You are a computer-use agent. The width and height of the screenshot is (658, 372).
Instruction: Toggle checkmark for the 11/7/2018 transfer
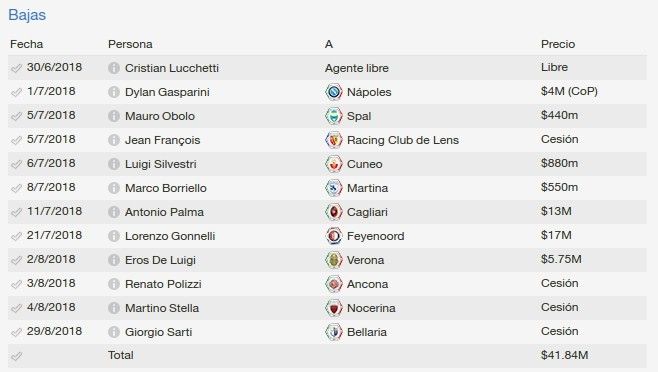click(x=16, y=212)
